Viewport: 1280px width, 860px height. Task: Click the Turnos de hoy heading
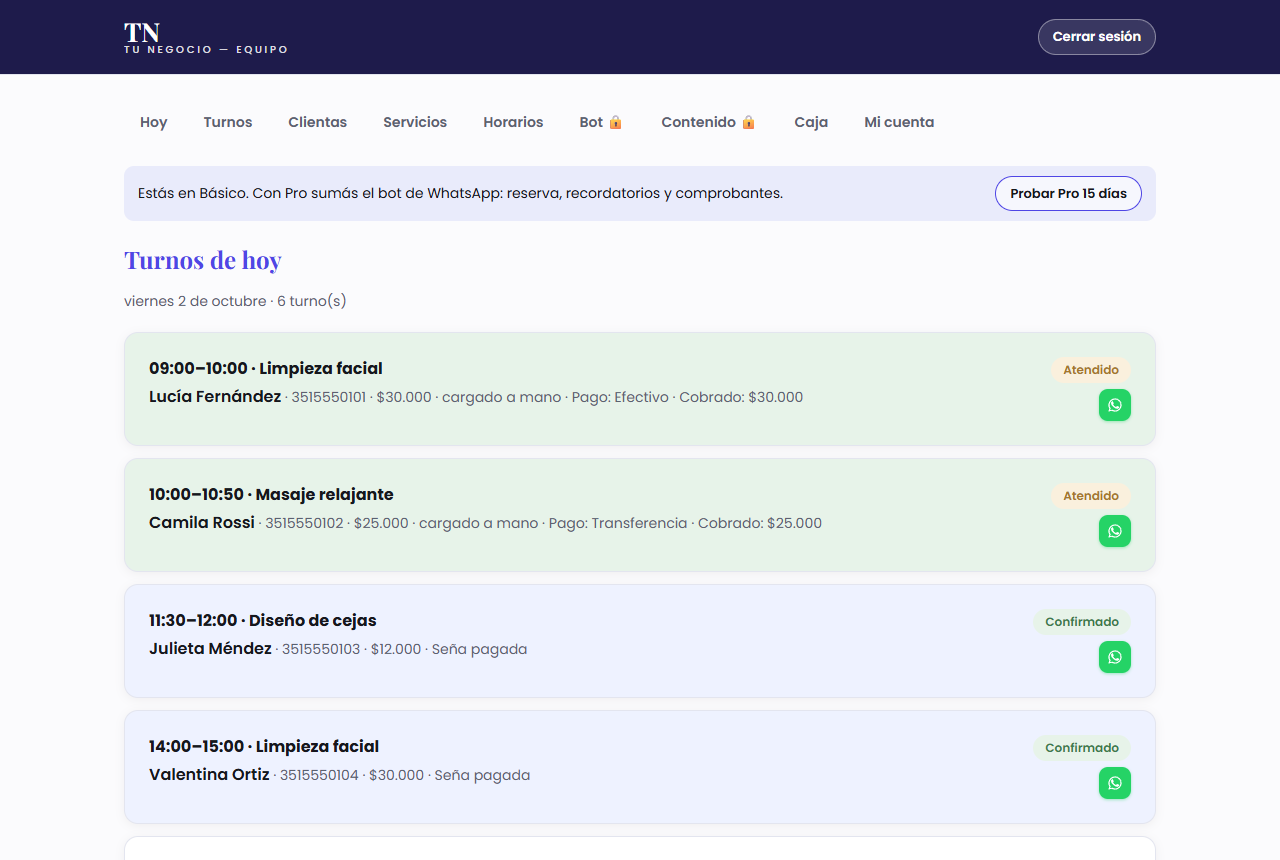[203, 260]
